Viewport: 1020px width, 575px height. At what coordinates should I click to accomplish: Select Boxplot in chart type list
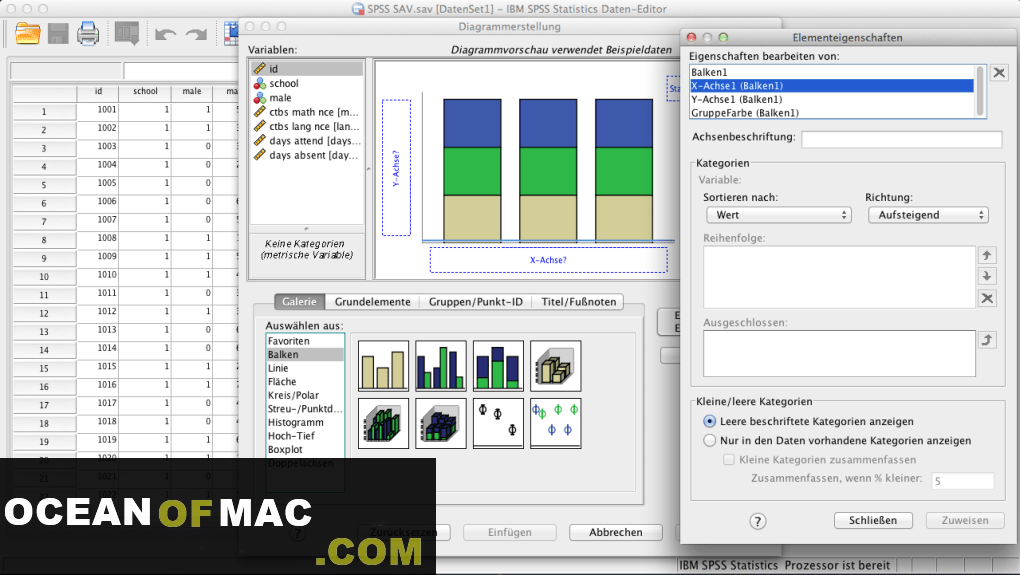(305, 449)
